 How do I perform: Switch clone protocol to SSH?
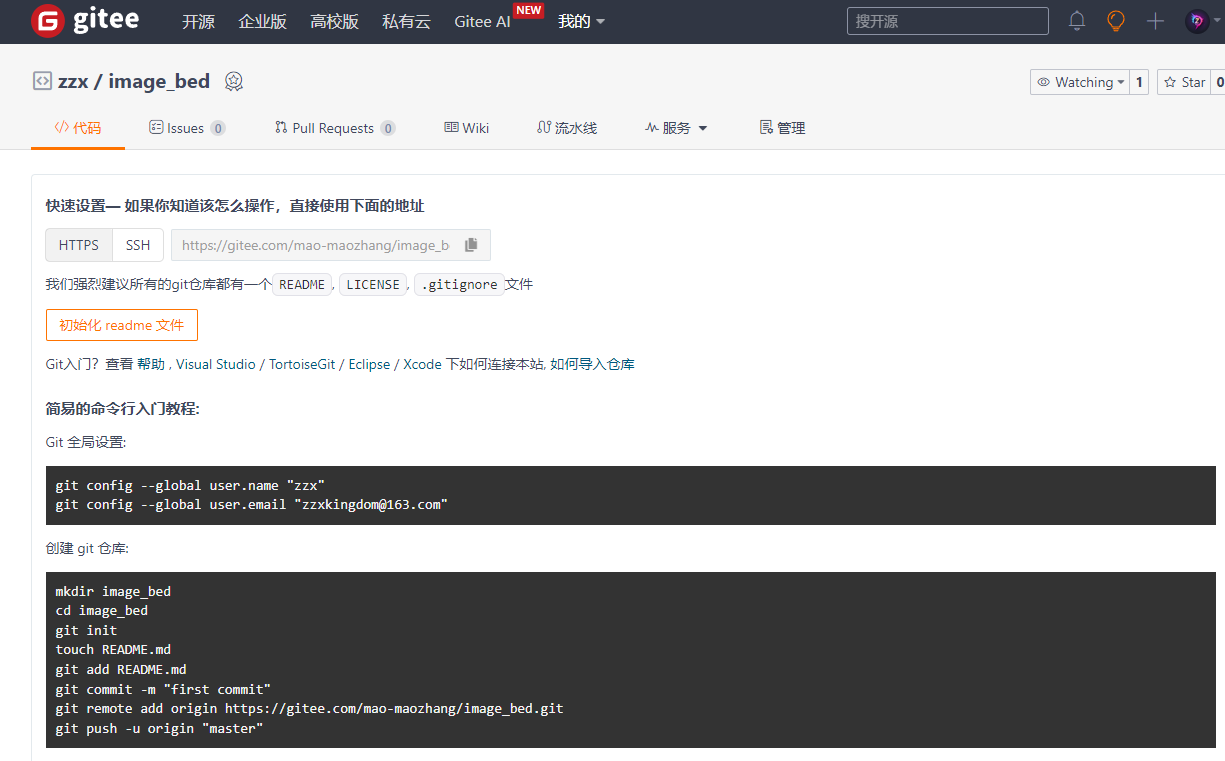coord(137,244)
